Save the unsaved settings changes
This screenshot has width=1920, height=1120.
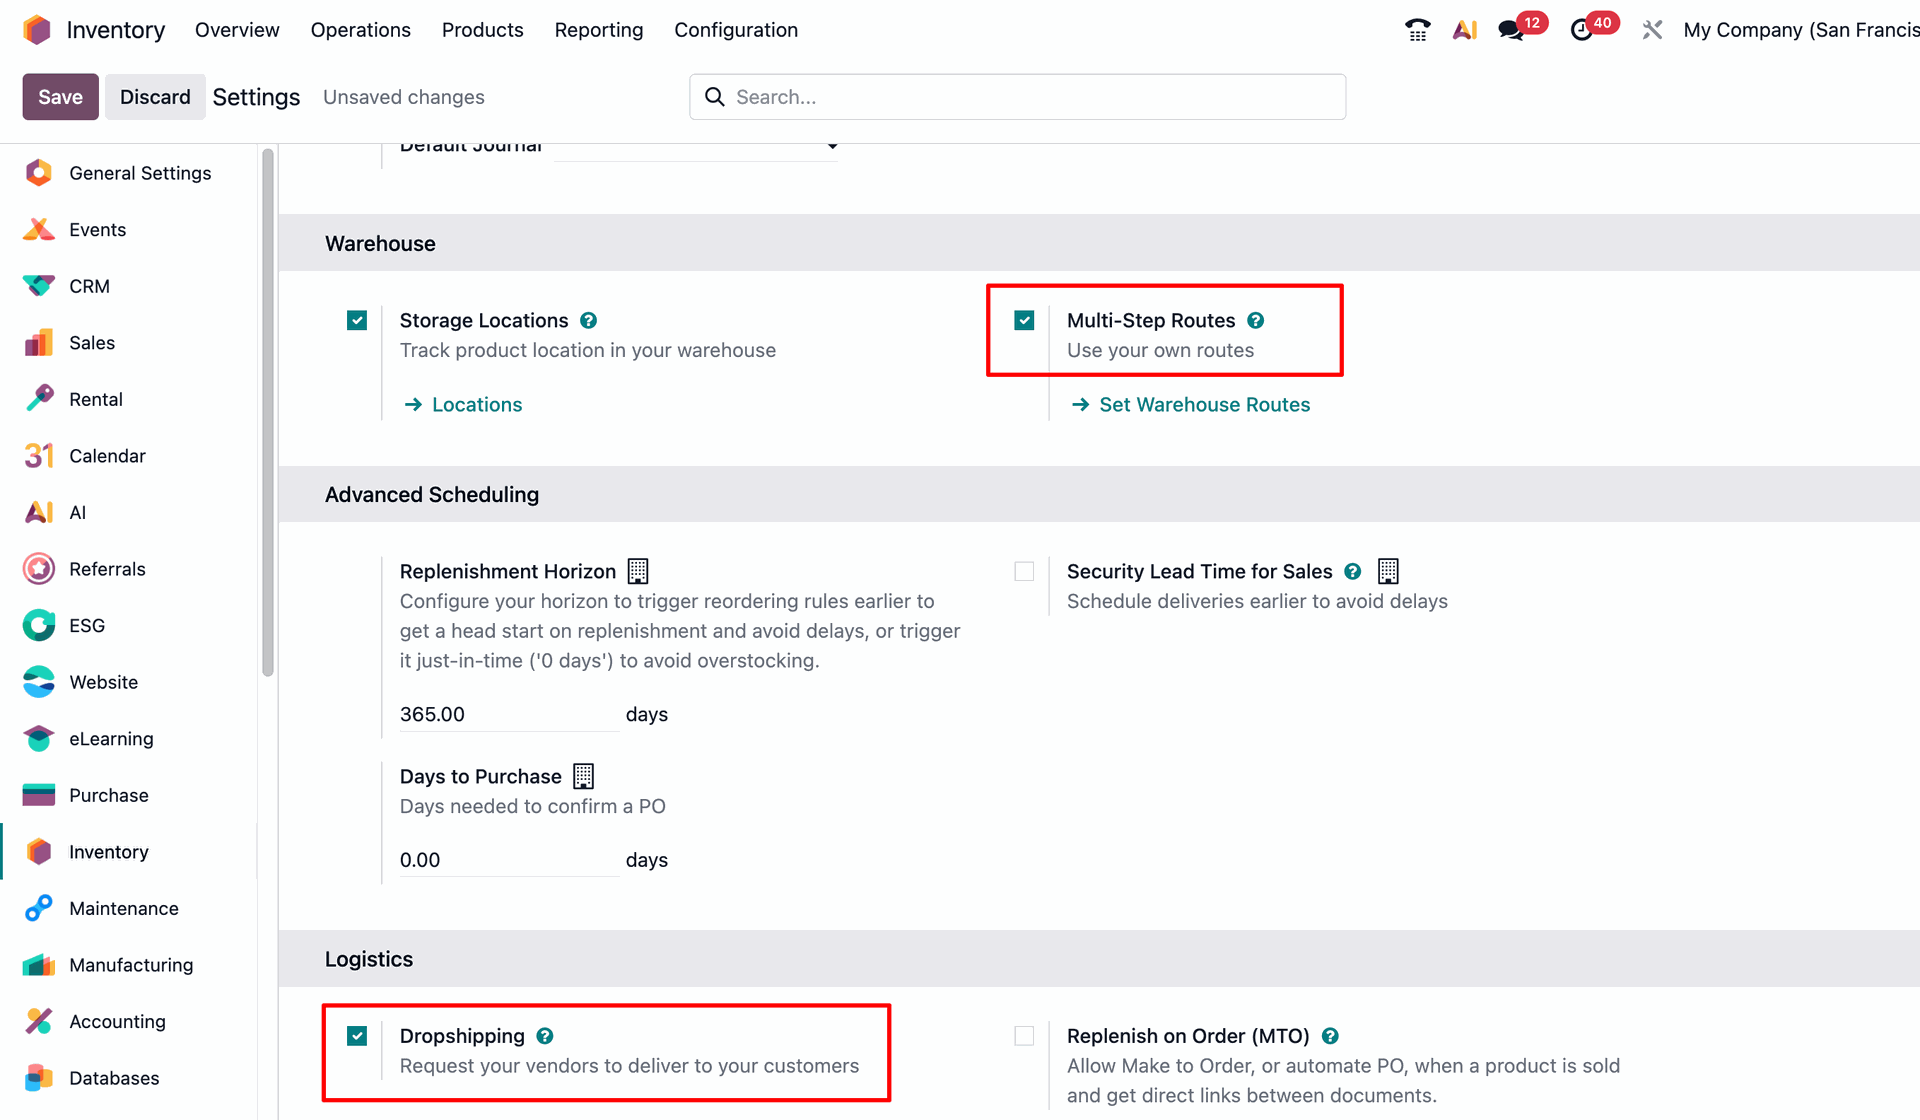point(59,96)
